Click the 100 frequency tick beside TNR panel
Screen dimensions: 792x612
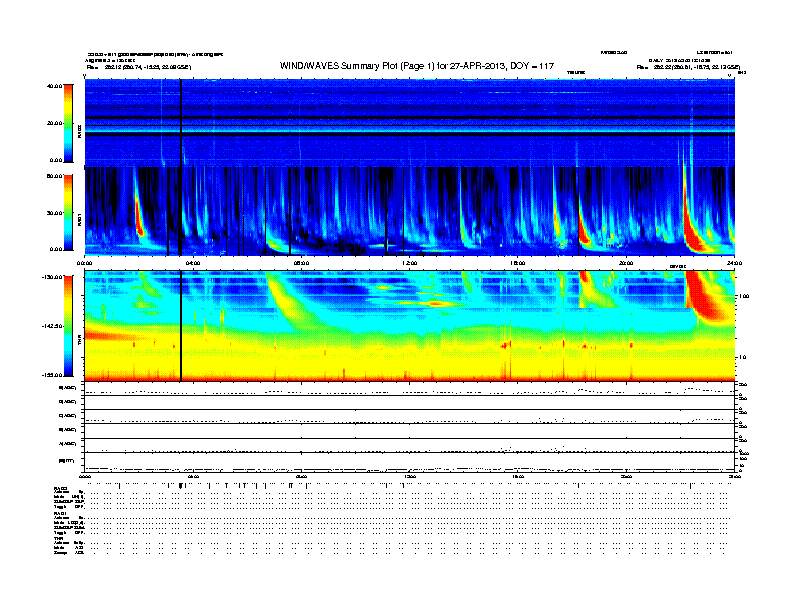(x=744, y=296)
